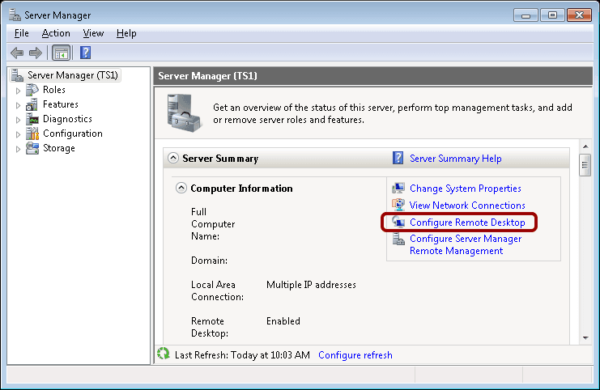Click the Configure Server Manager Remote Management icon
The height and width of the screenshot is (390, 600).
pyautogui.click(x=398, y=239)
